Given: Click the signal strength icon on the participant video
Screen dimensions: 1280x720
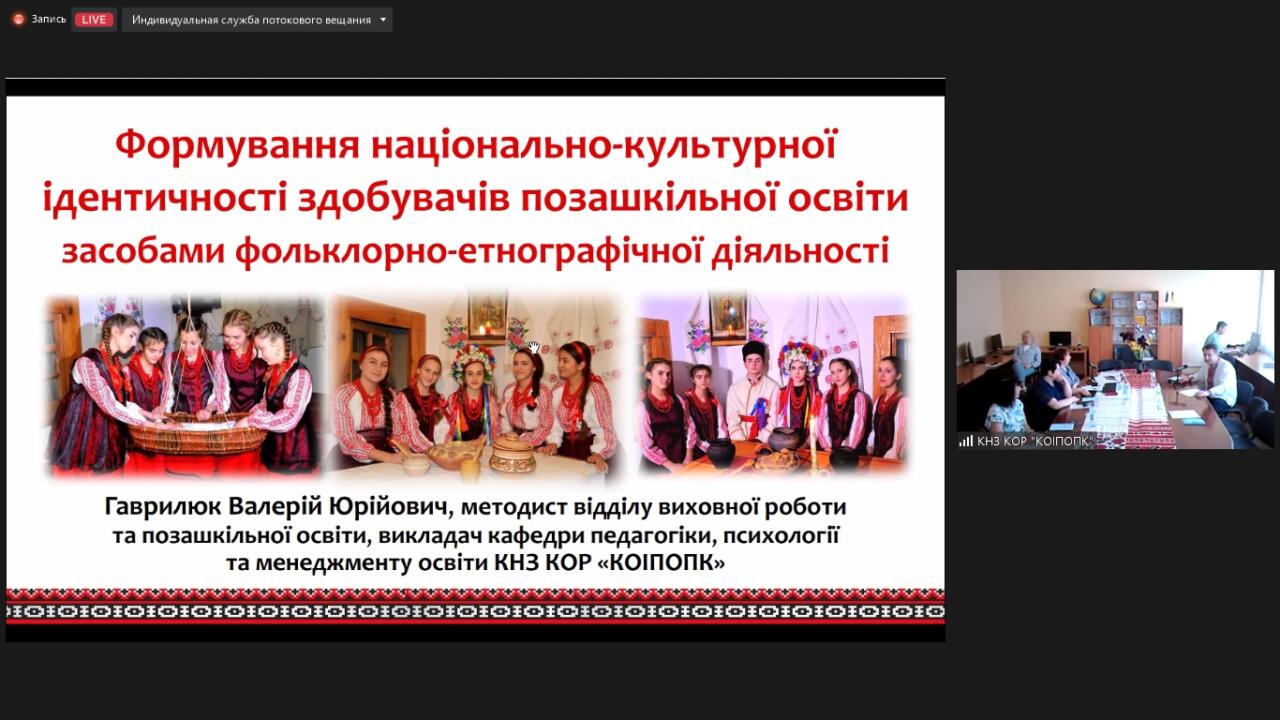Looking at the screenshot, I should pos(966,441).
